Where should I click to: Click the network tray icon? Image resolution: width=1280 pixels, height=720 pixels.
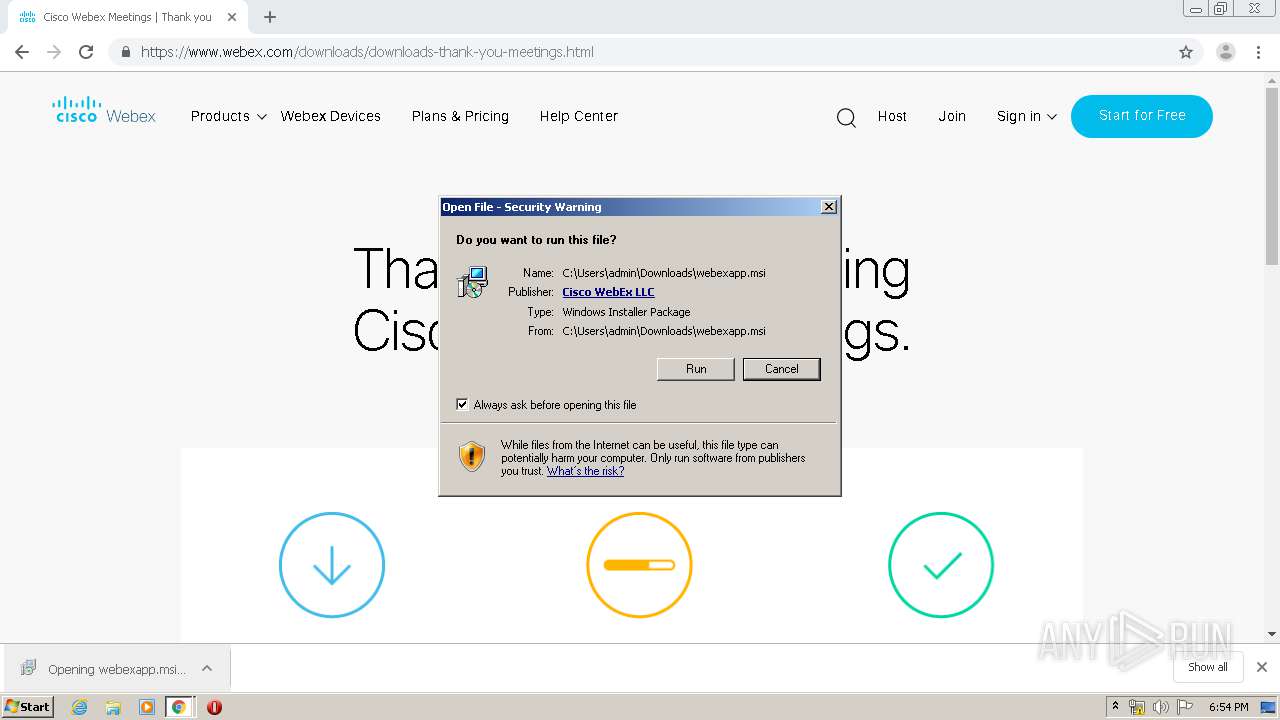[1137, 707]
